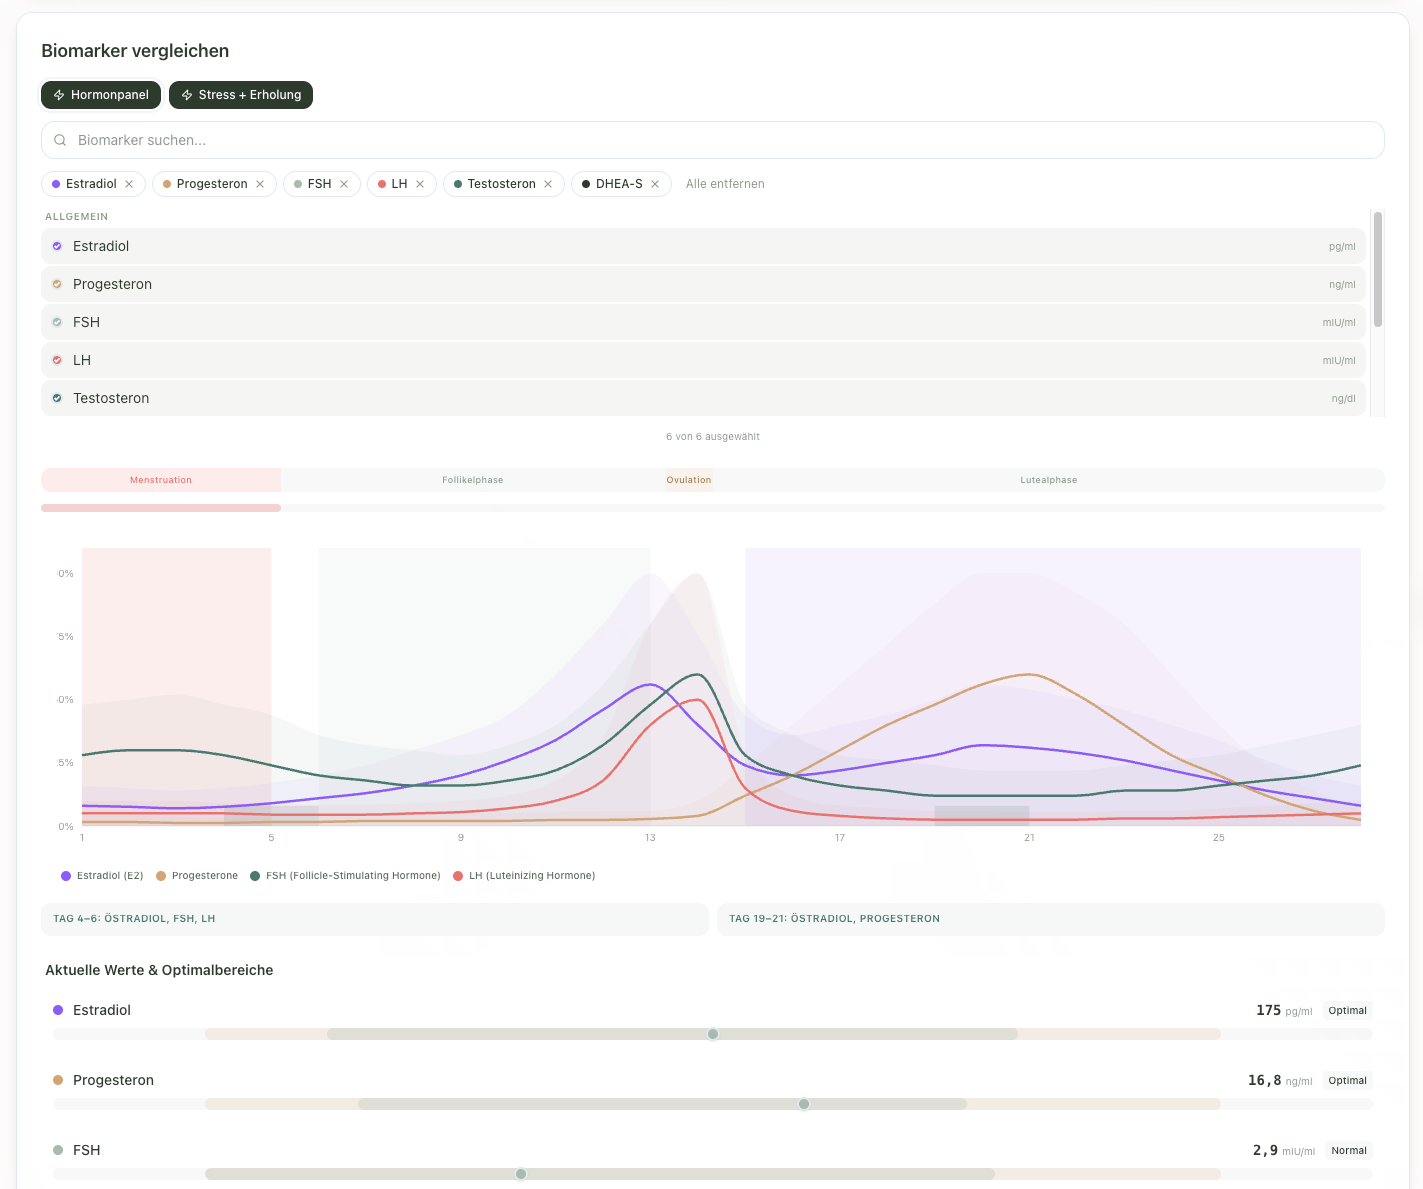The height and width of the screenshot is (1189, 1423).
Task: Click the search magnifier icon
Action: [60, 140]
